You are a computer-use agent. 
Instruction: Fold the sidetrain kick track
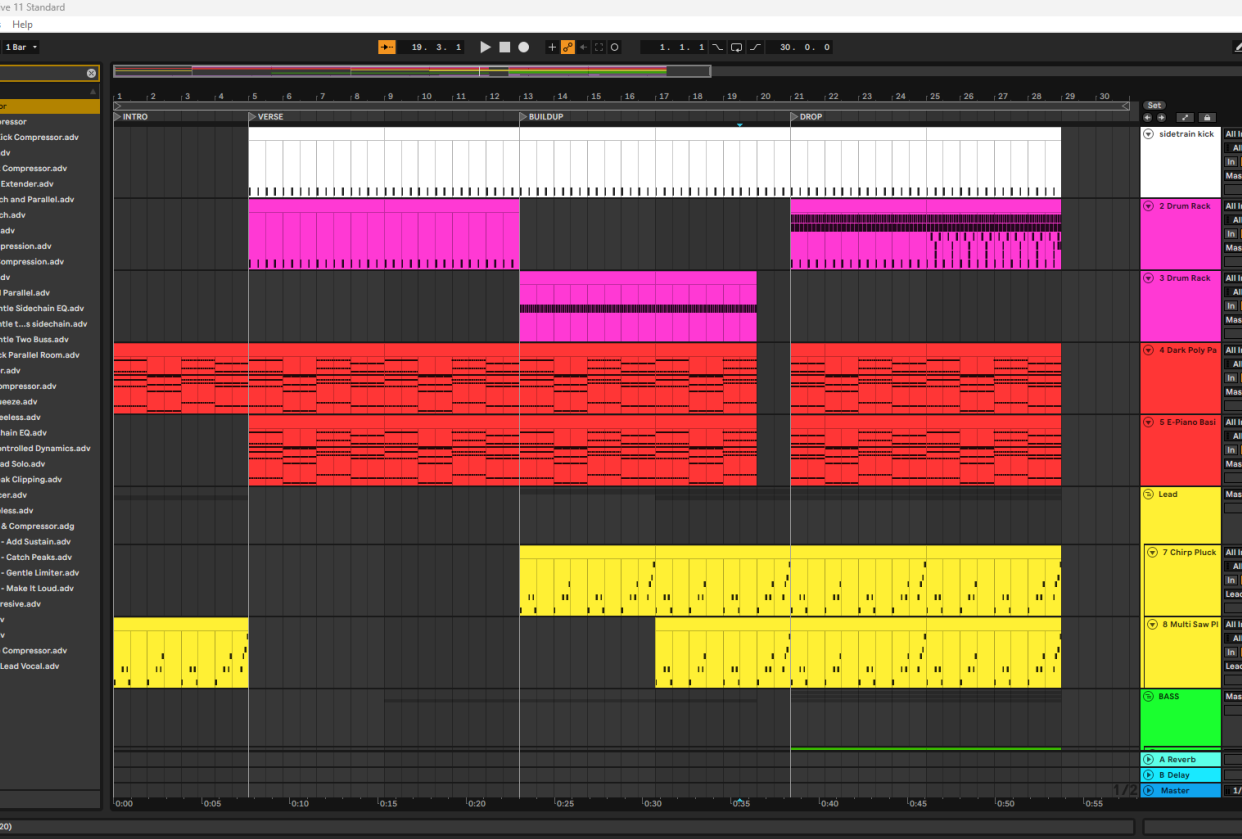click(1149, 134)
